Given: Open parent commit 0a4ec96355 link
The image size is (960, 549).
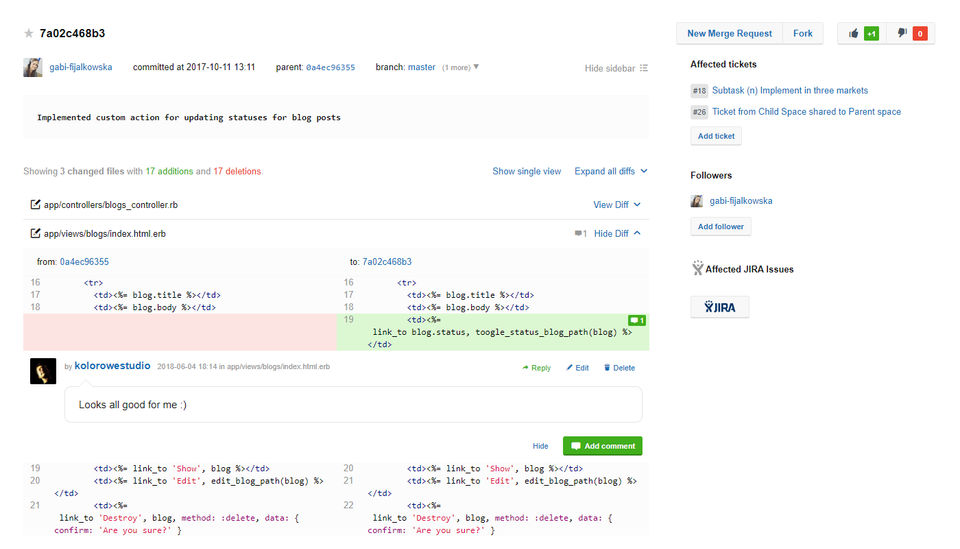Looking at the screenshot, I should point(330,68).
